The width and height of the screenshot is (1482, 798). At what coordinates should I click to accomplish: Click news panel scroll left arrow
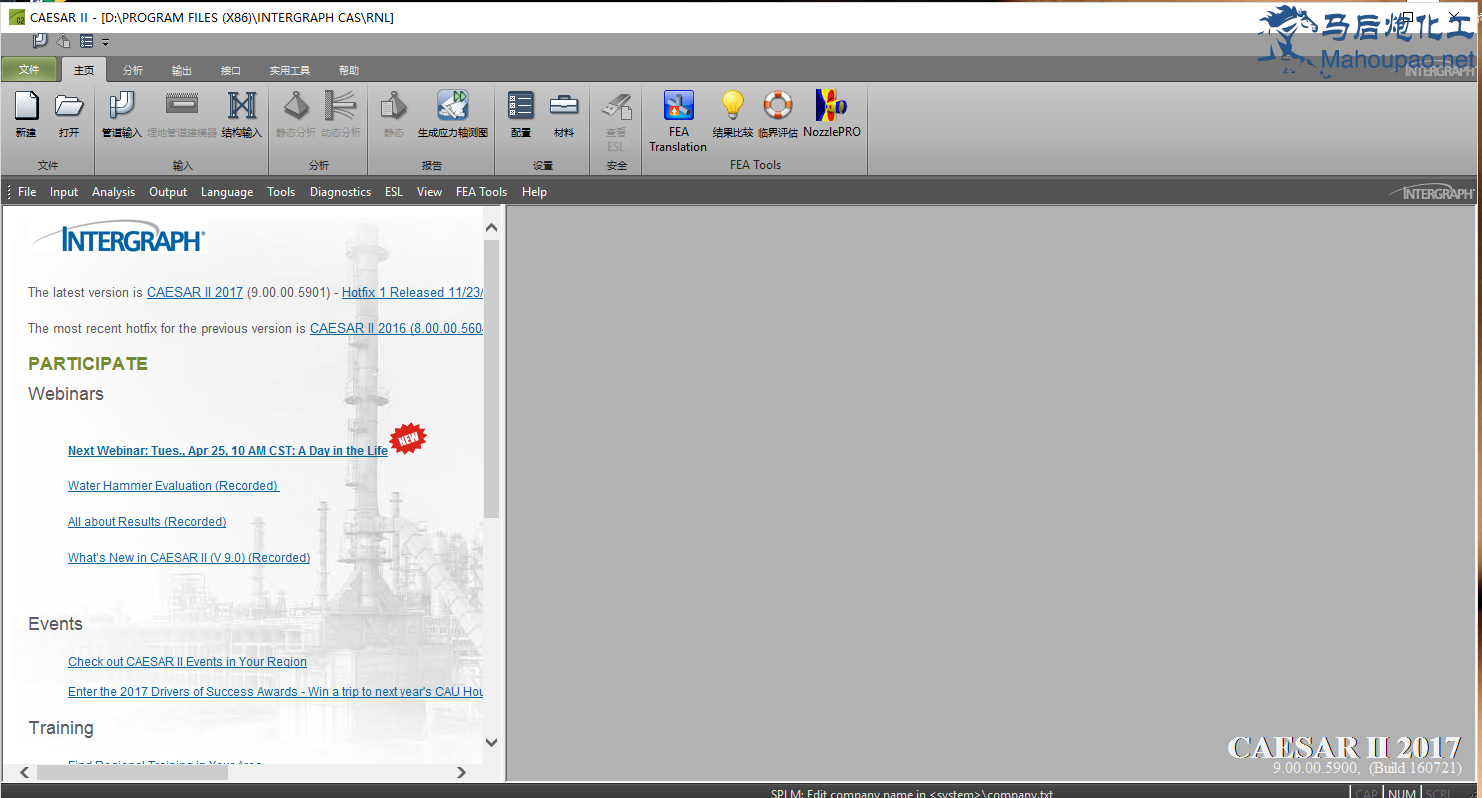[x=25, y=772]
